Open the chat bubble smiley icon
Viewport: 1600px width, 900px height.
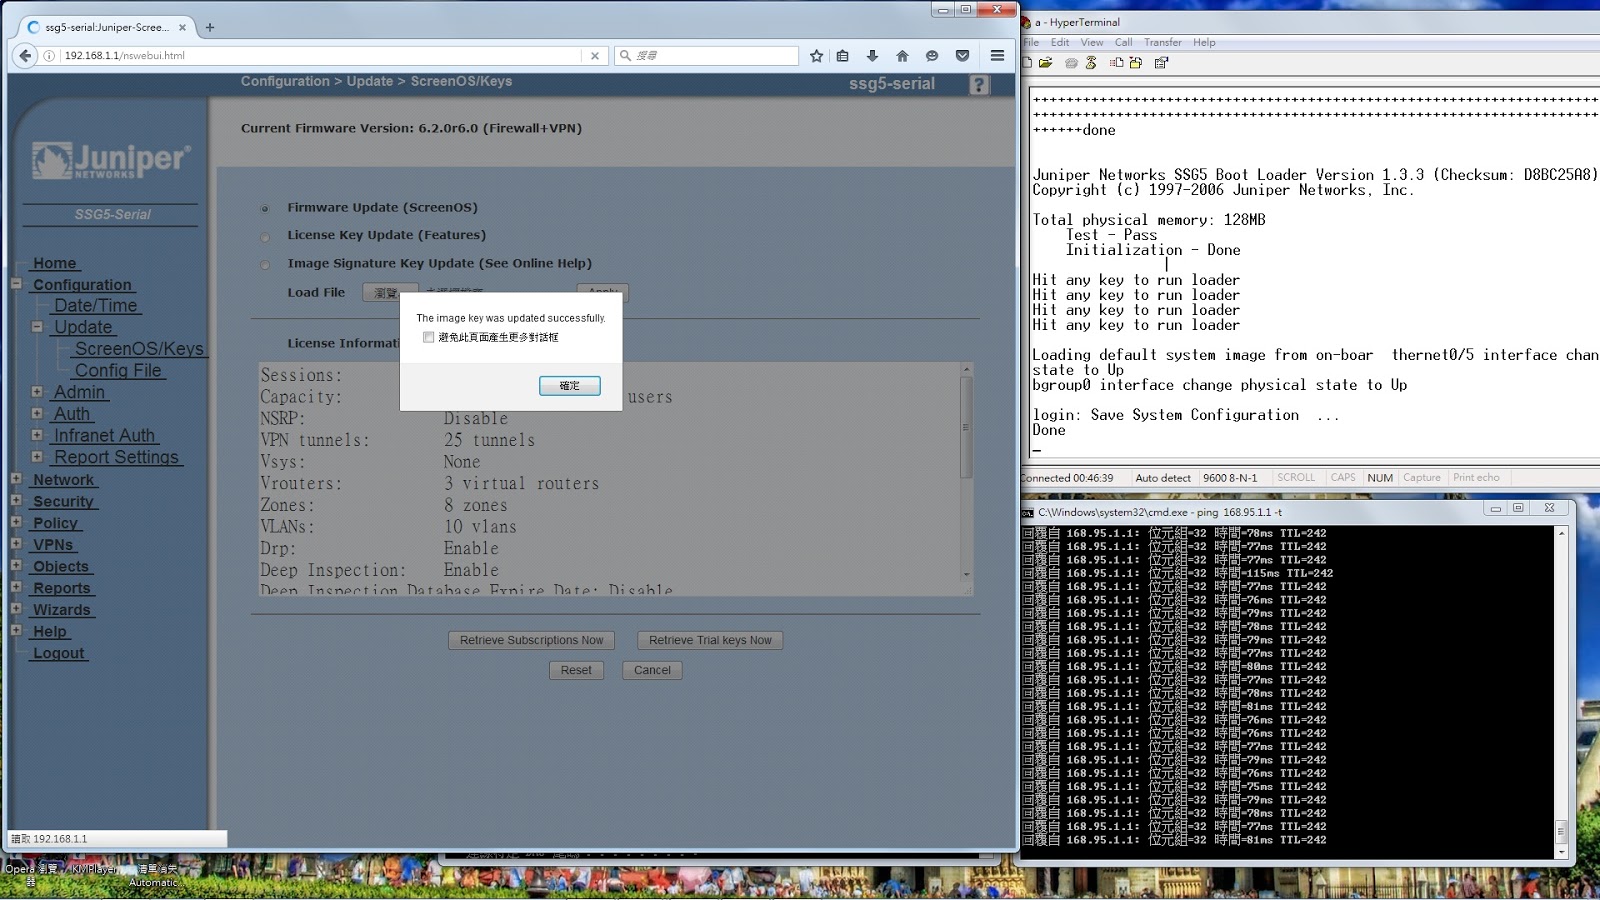click(x=932, y=56)
